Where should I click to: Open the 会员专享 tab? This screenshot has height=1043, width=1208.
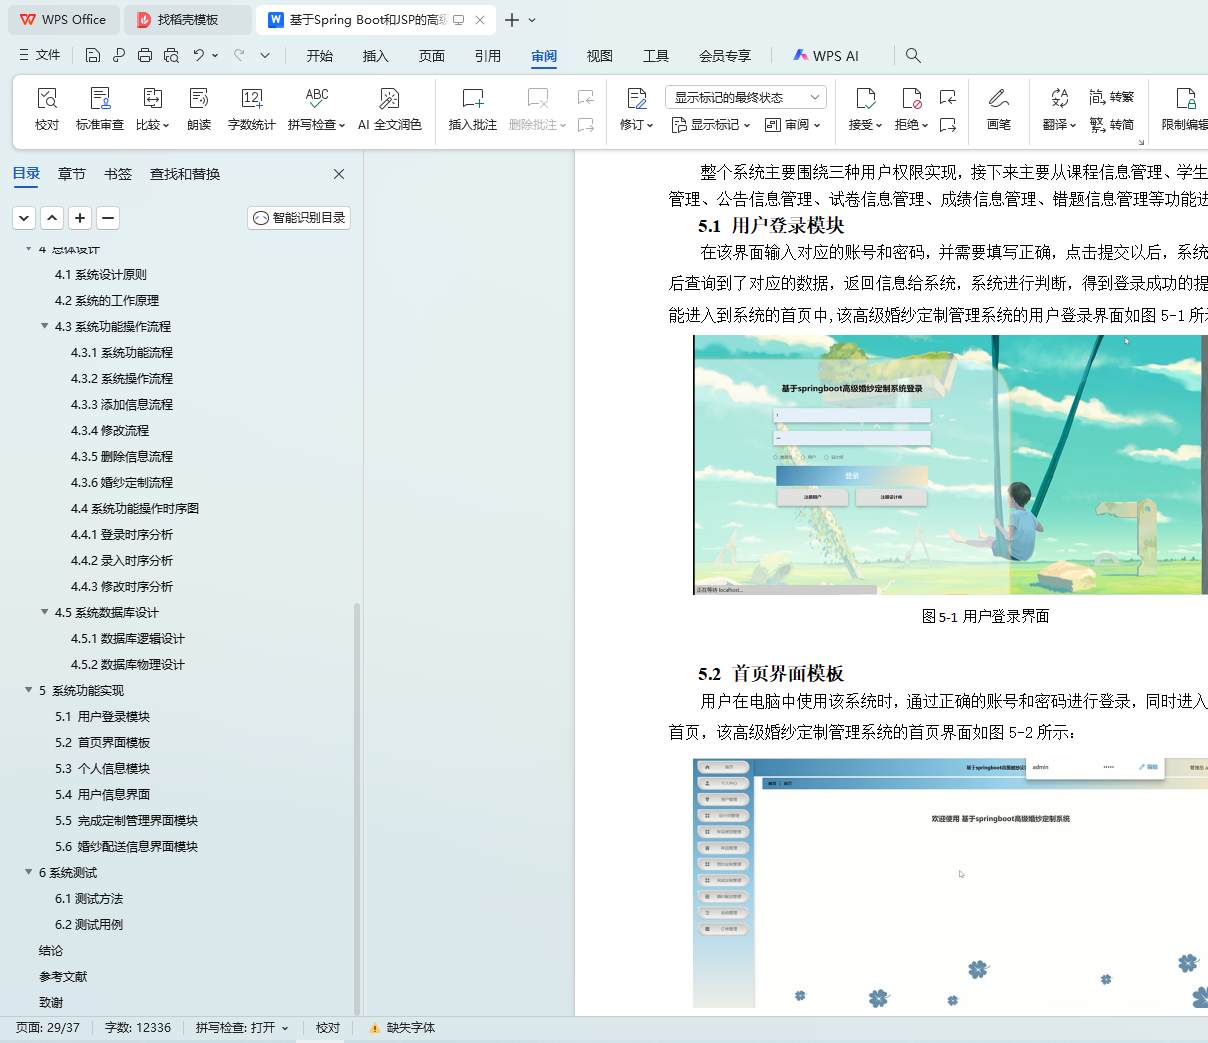(725, 56)
